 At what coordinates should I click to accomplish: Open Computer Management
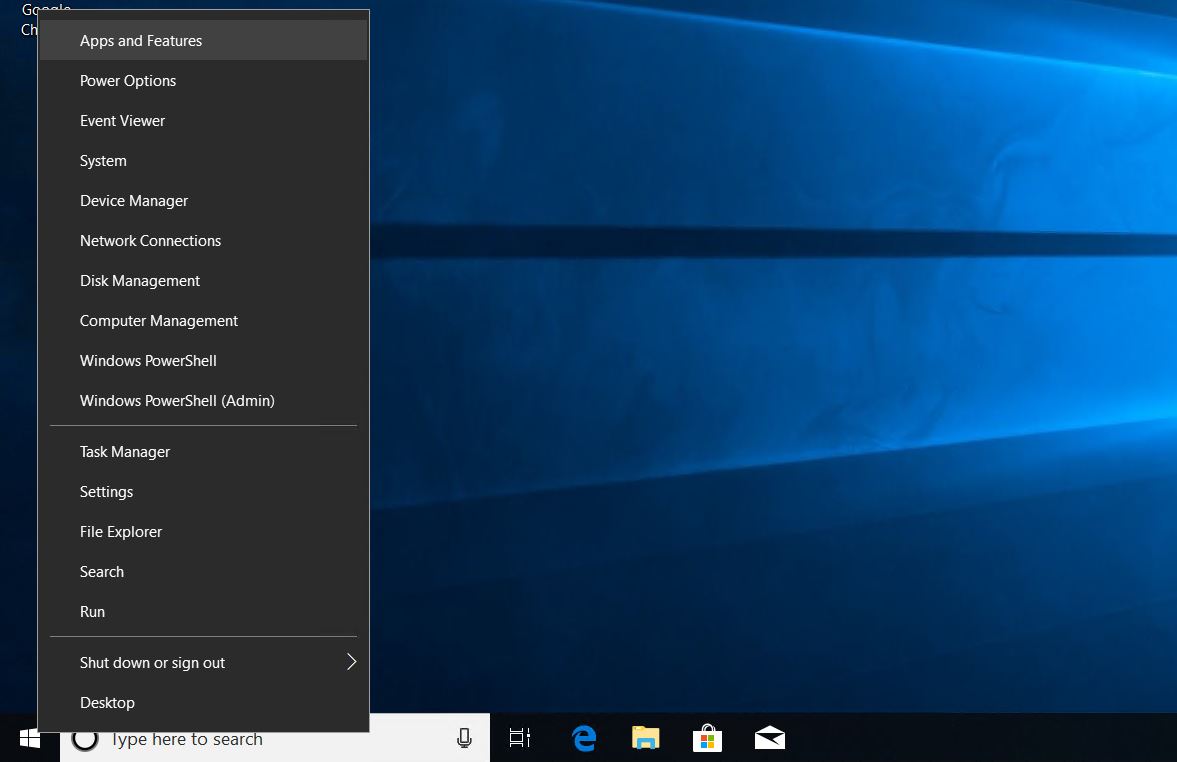tap(158, 320)
